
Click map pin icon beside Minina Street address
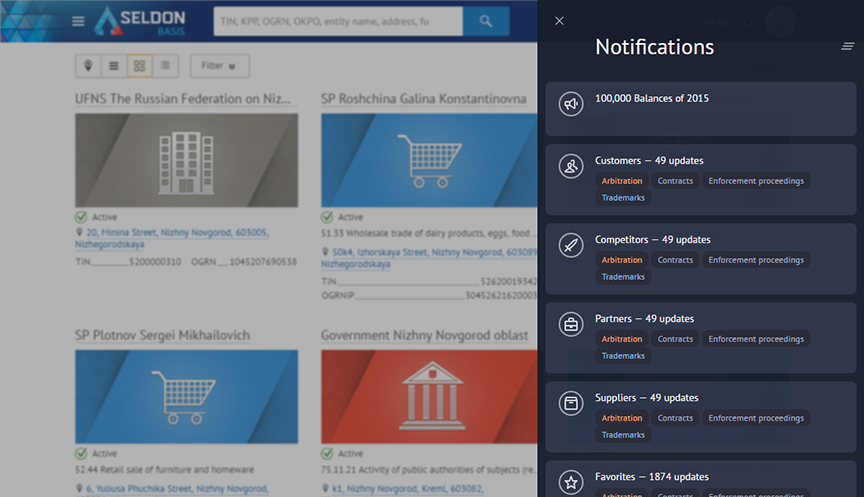pyautogui.click(x=79, y=233)
